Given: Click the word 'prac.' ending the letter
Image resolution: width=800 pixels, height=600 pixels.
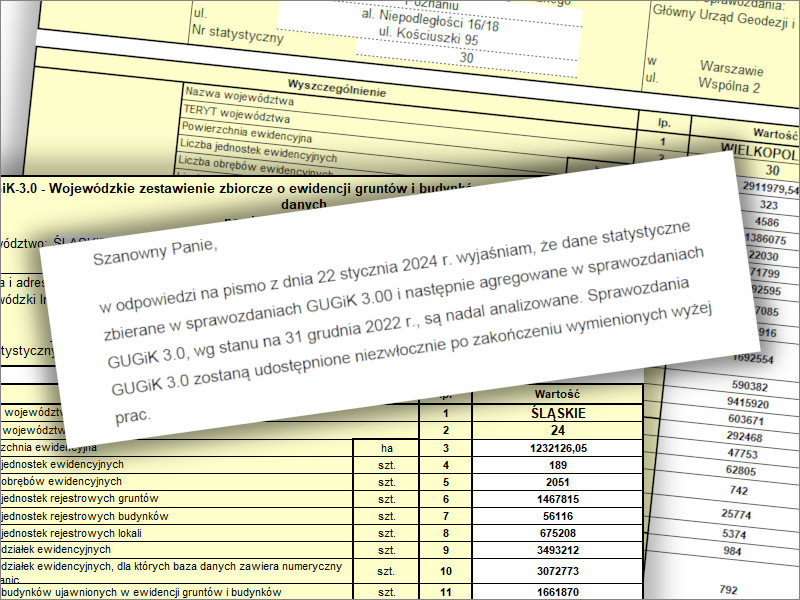Looking at the screenshot, I should 133,416.
